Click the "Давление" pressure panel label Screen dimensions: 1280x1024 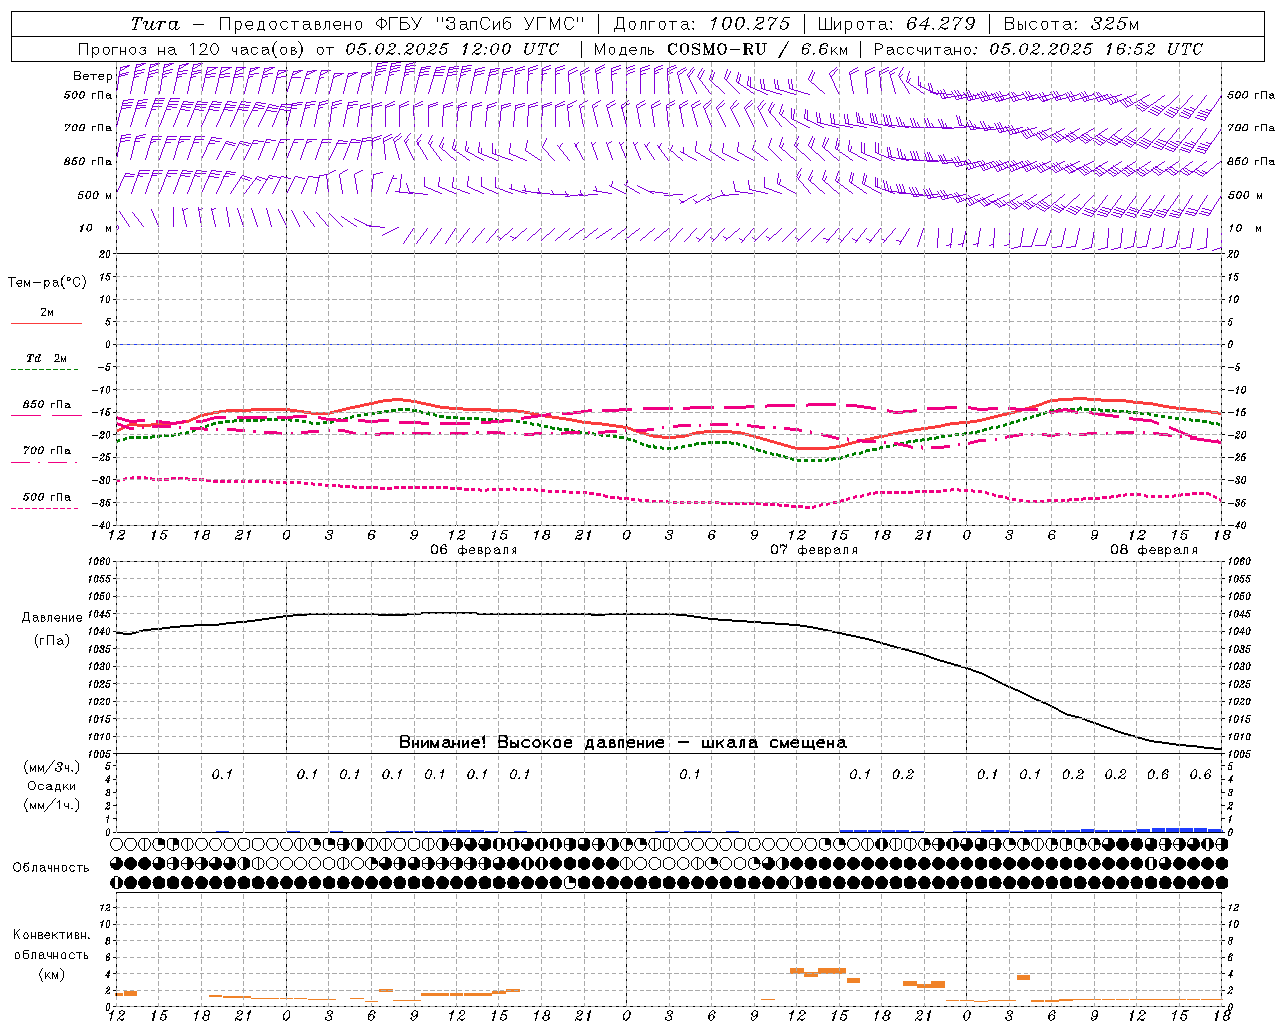tap(52, 618)
